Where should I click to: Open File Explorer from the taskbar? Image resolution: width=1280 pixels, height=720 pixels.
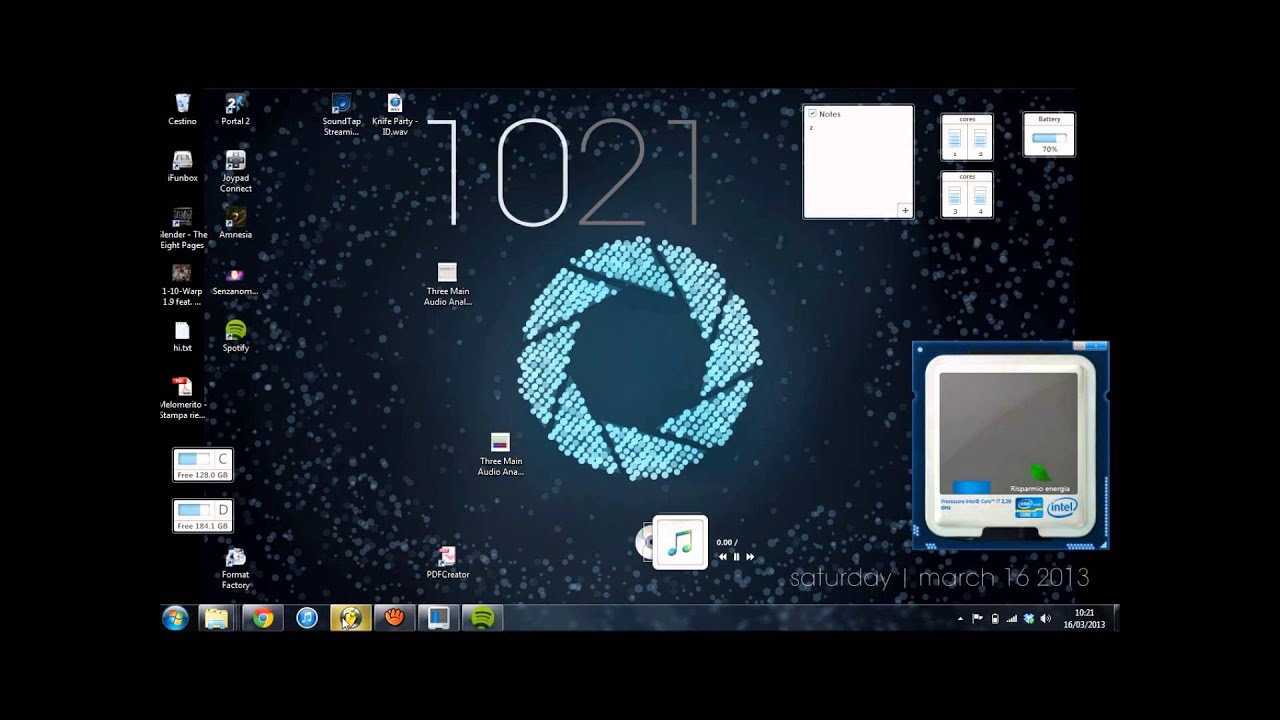click(x=217, y=619)
